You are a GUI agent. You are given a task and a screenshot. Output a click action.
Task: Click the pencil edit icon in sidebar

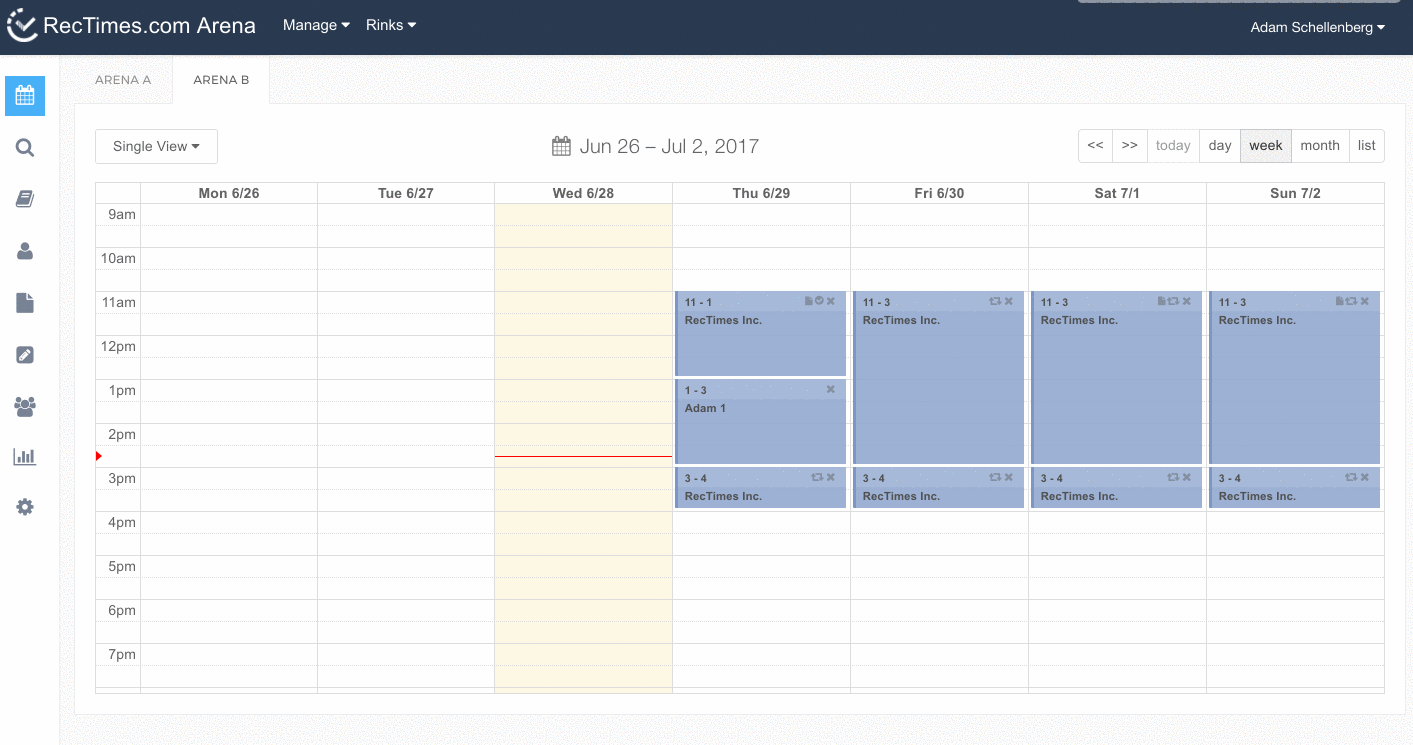25,355
